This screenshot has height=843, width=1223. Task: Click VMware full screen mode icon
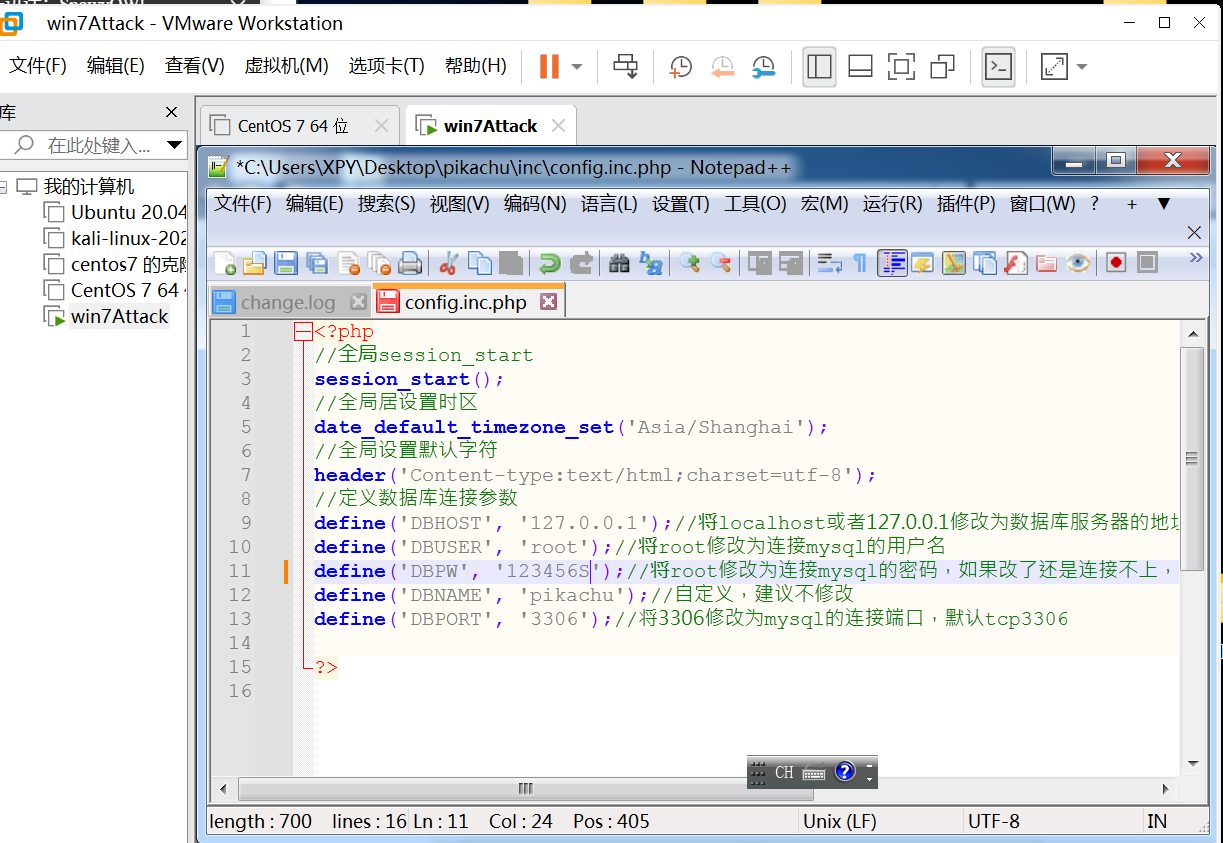(901, 66)
